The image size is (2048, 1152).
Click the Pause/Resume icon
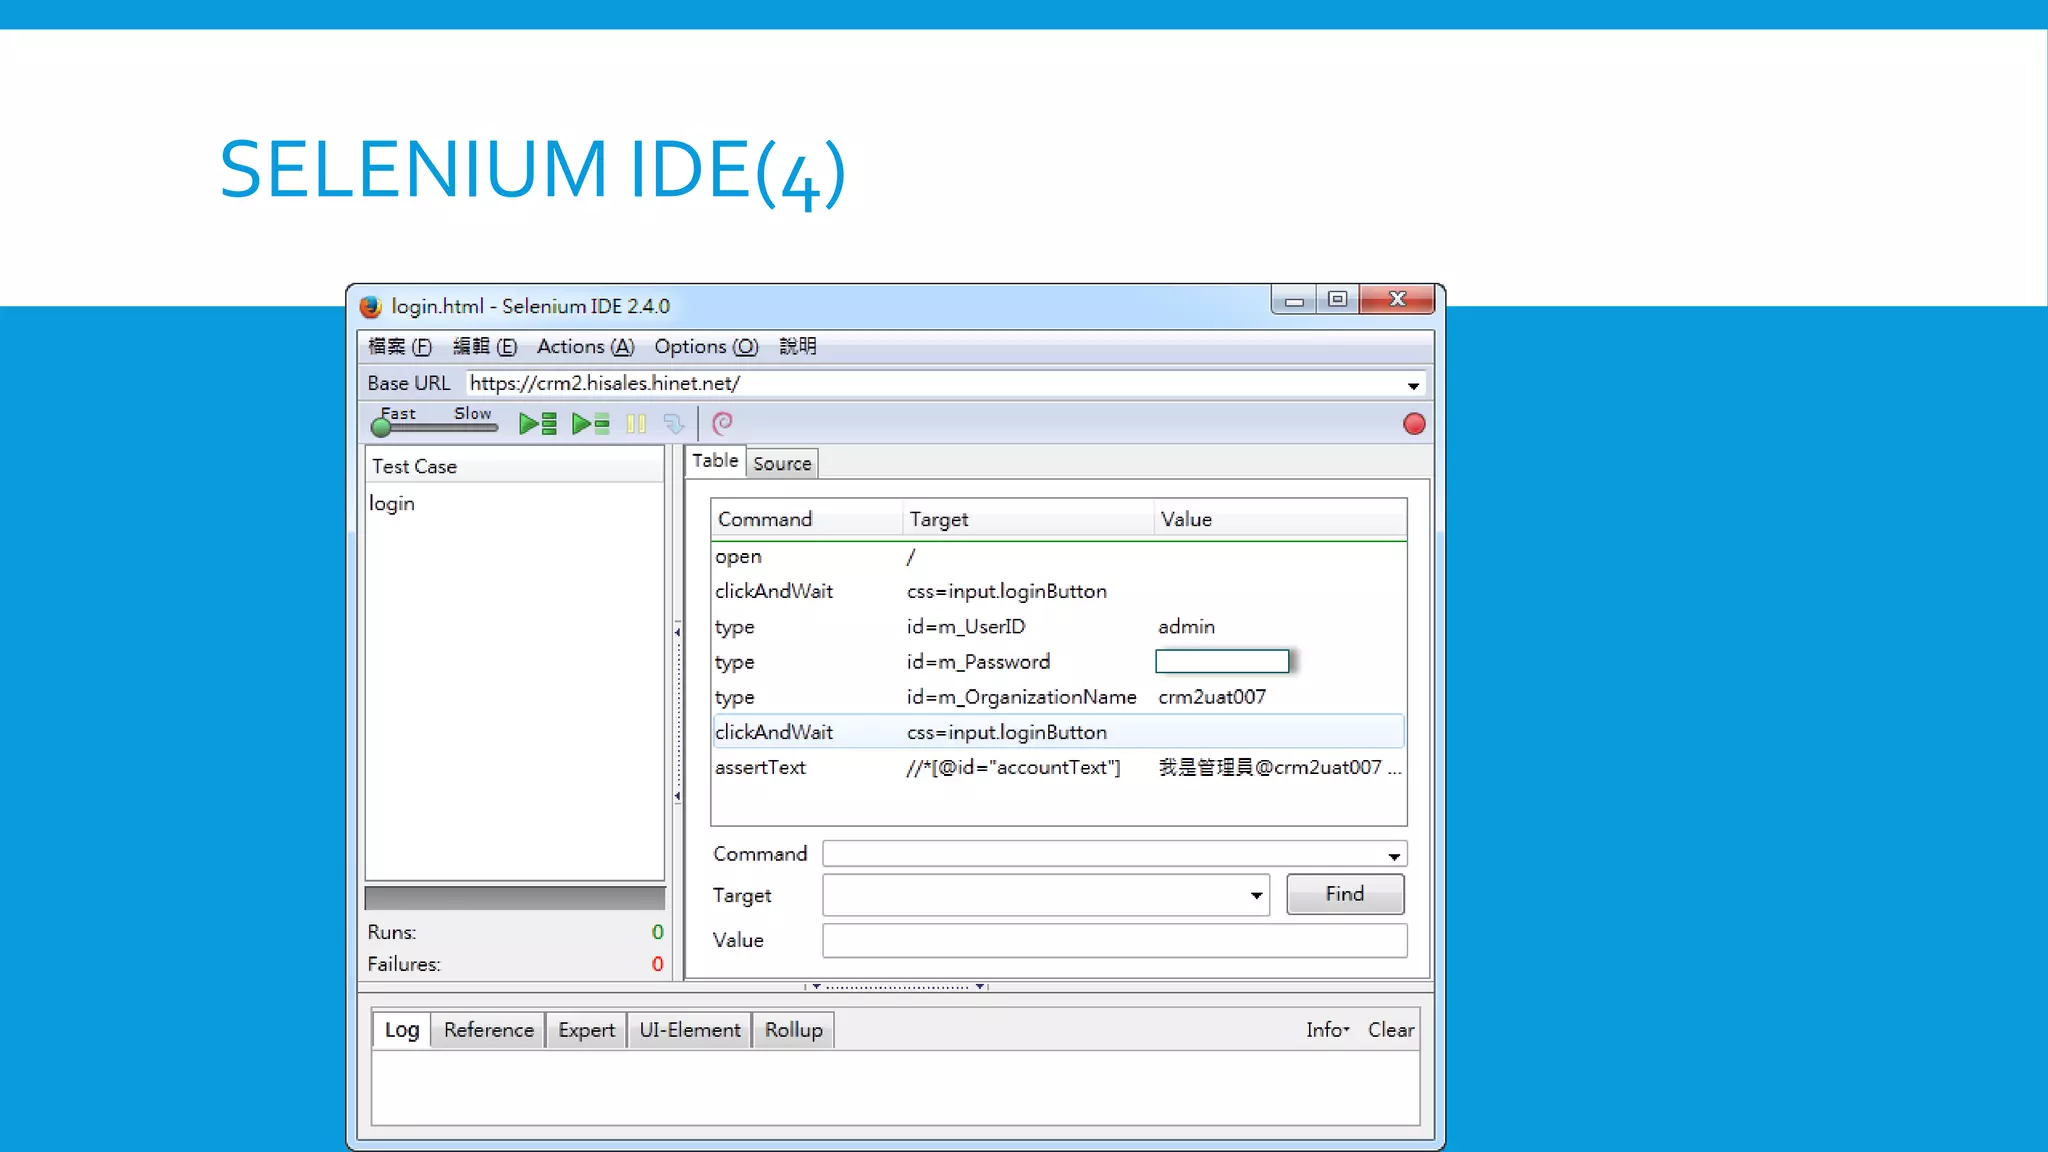coord(636,424)
